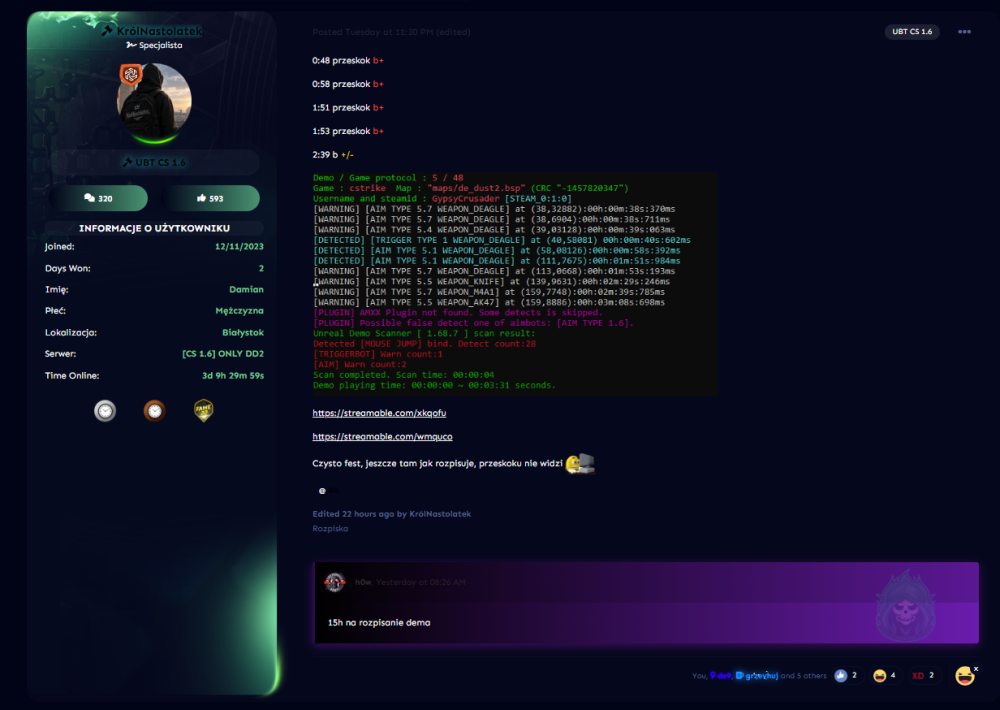
Task: Click the '[CS 1.6] ONLY DD2' server value
Action: [223, 354]
